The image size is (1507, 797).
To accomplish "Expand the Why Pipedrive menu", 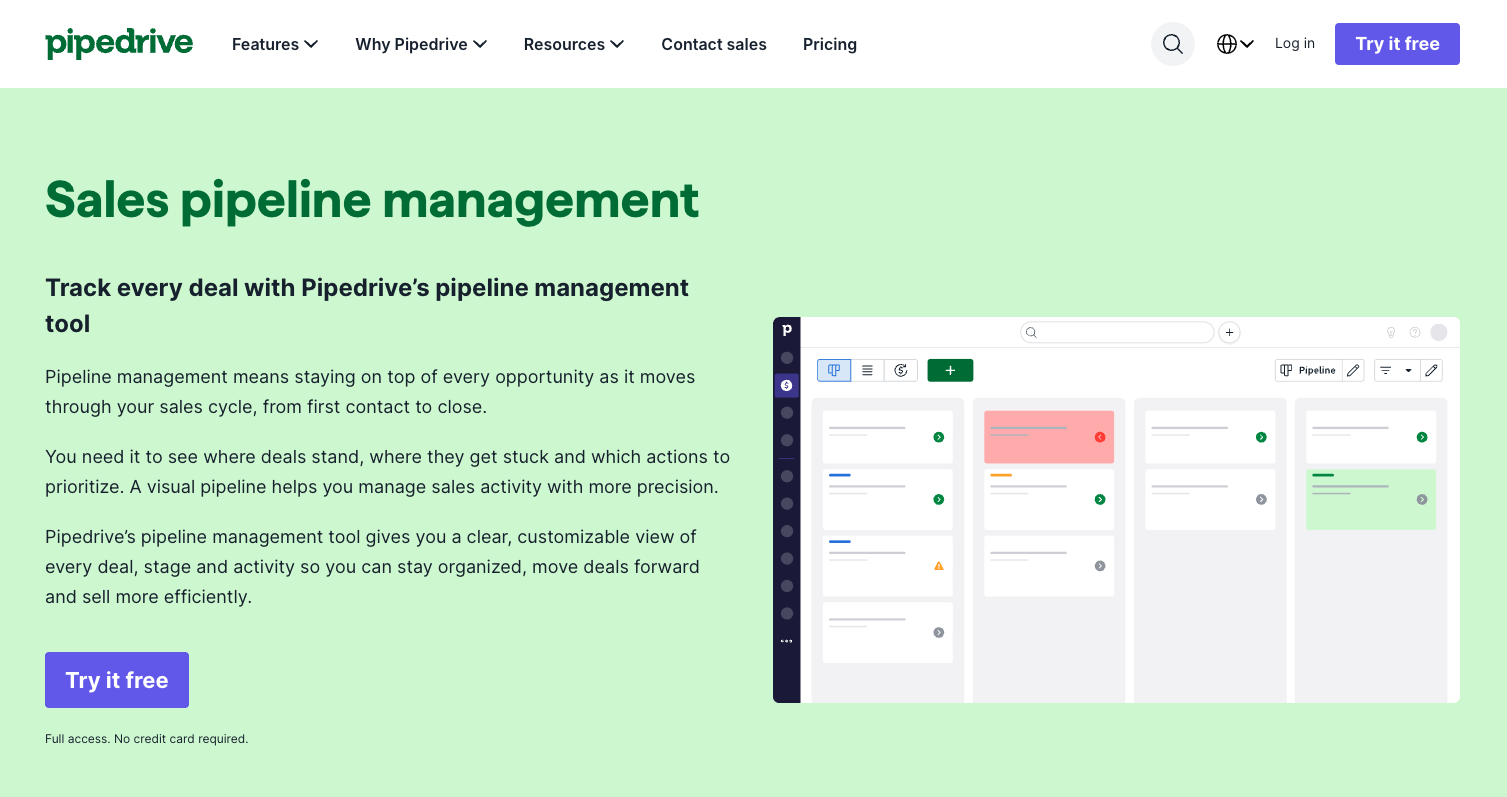I will tap(421, 44).
